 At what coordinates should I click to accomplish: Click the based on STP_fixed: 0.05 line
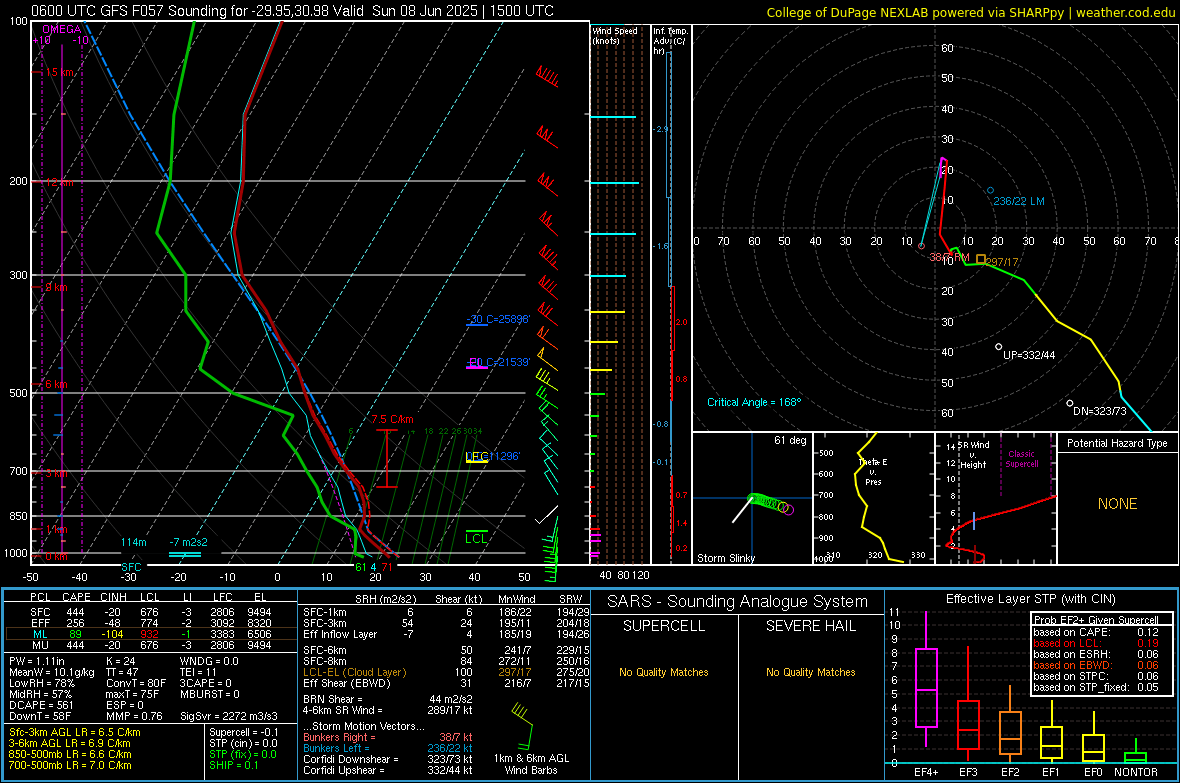1096,687
